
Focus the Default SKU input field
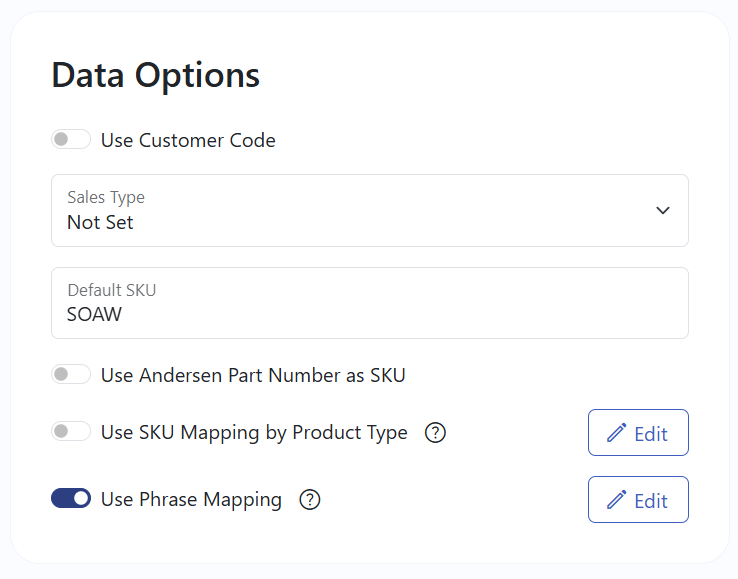pos(369,303)
